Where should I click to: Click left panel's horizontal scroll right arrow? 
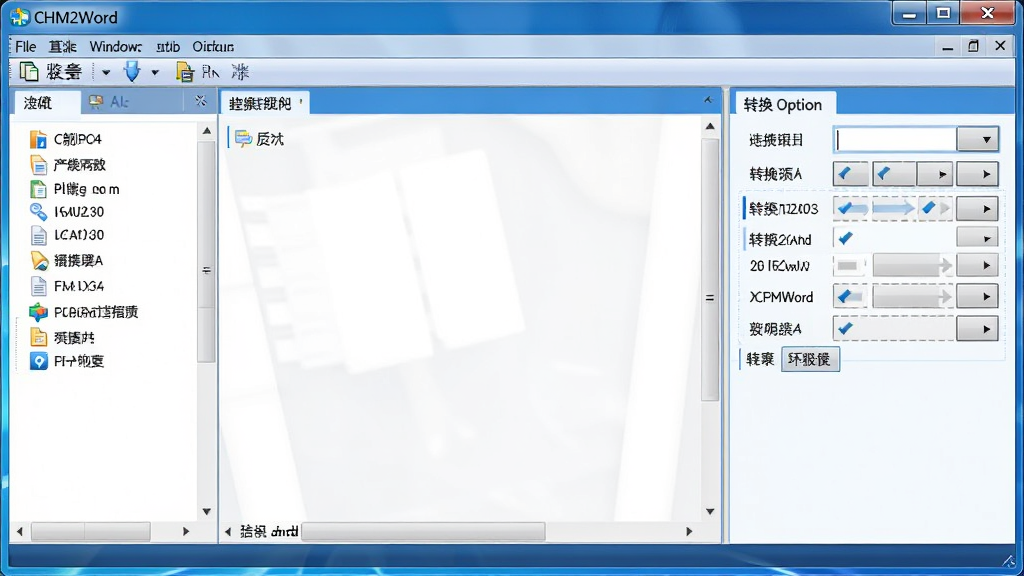click(185, 532)
